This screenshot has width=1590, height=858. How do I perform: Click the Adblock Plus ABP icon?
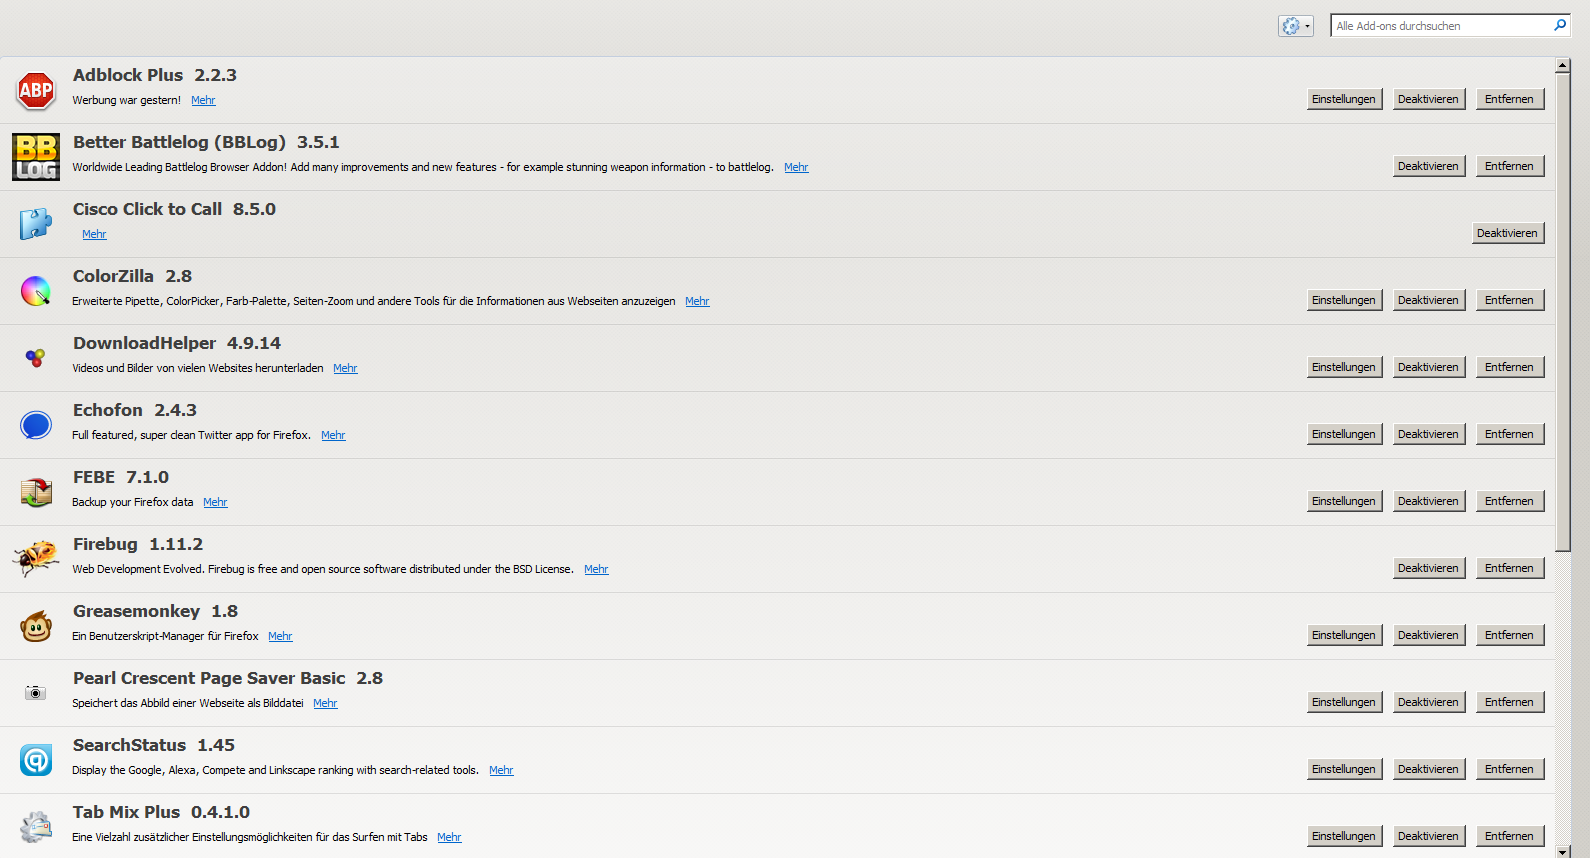point(36,91)
